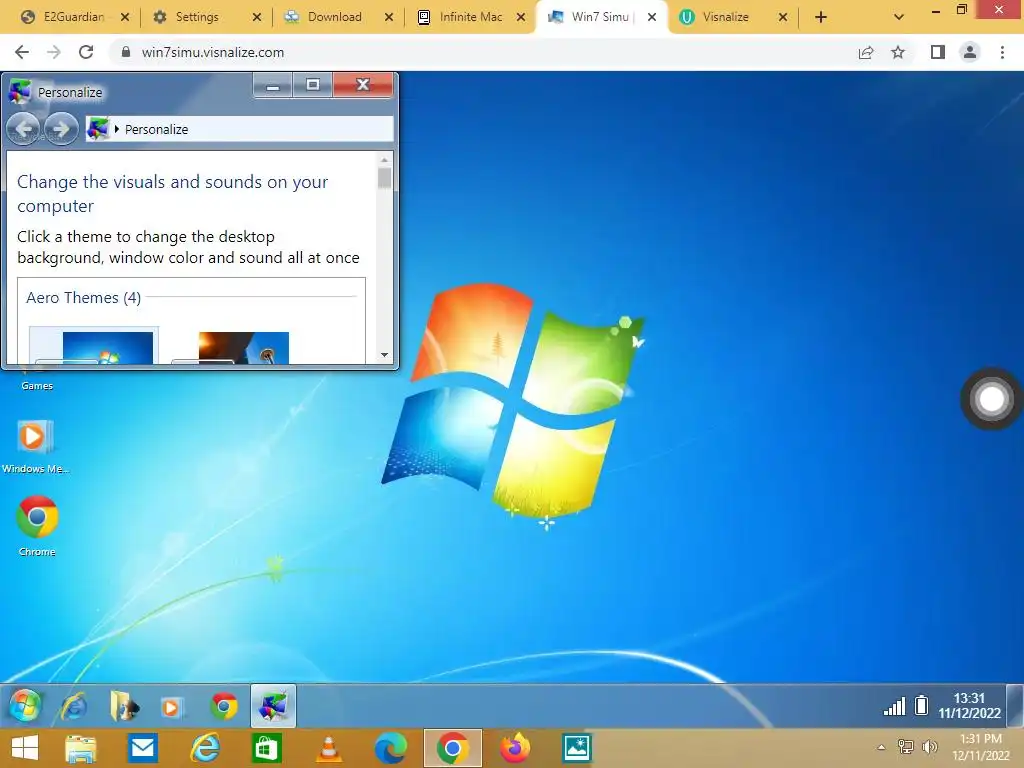Open Firefox on host taskbar
This screenshot has height=768, width=1024.
point(515,748)
